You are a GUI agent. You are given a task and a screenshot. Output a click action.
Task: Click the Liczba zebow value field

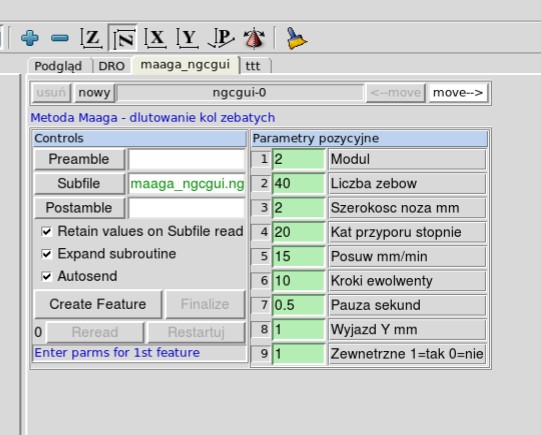[x=298, y=184]
